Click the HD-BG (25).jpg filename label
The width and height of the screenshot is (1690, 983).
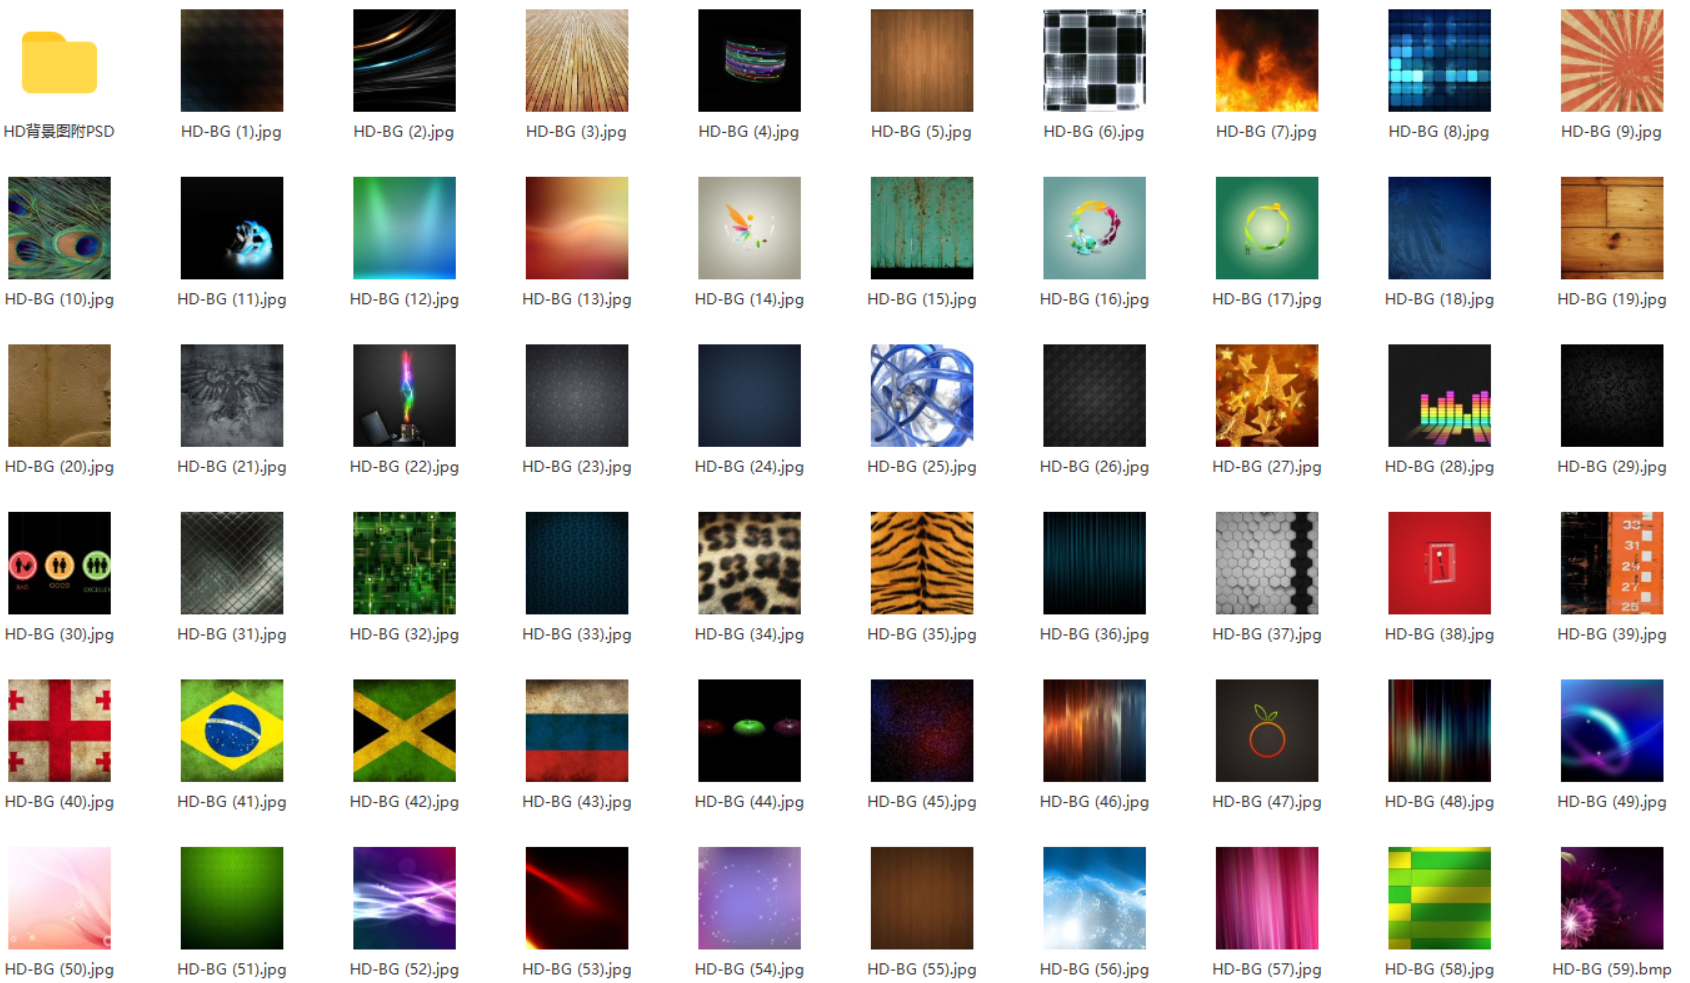pyautogui.click(x=921, y=467)
